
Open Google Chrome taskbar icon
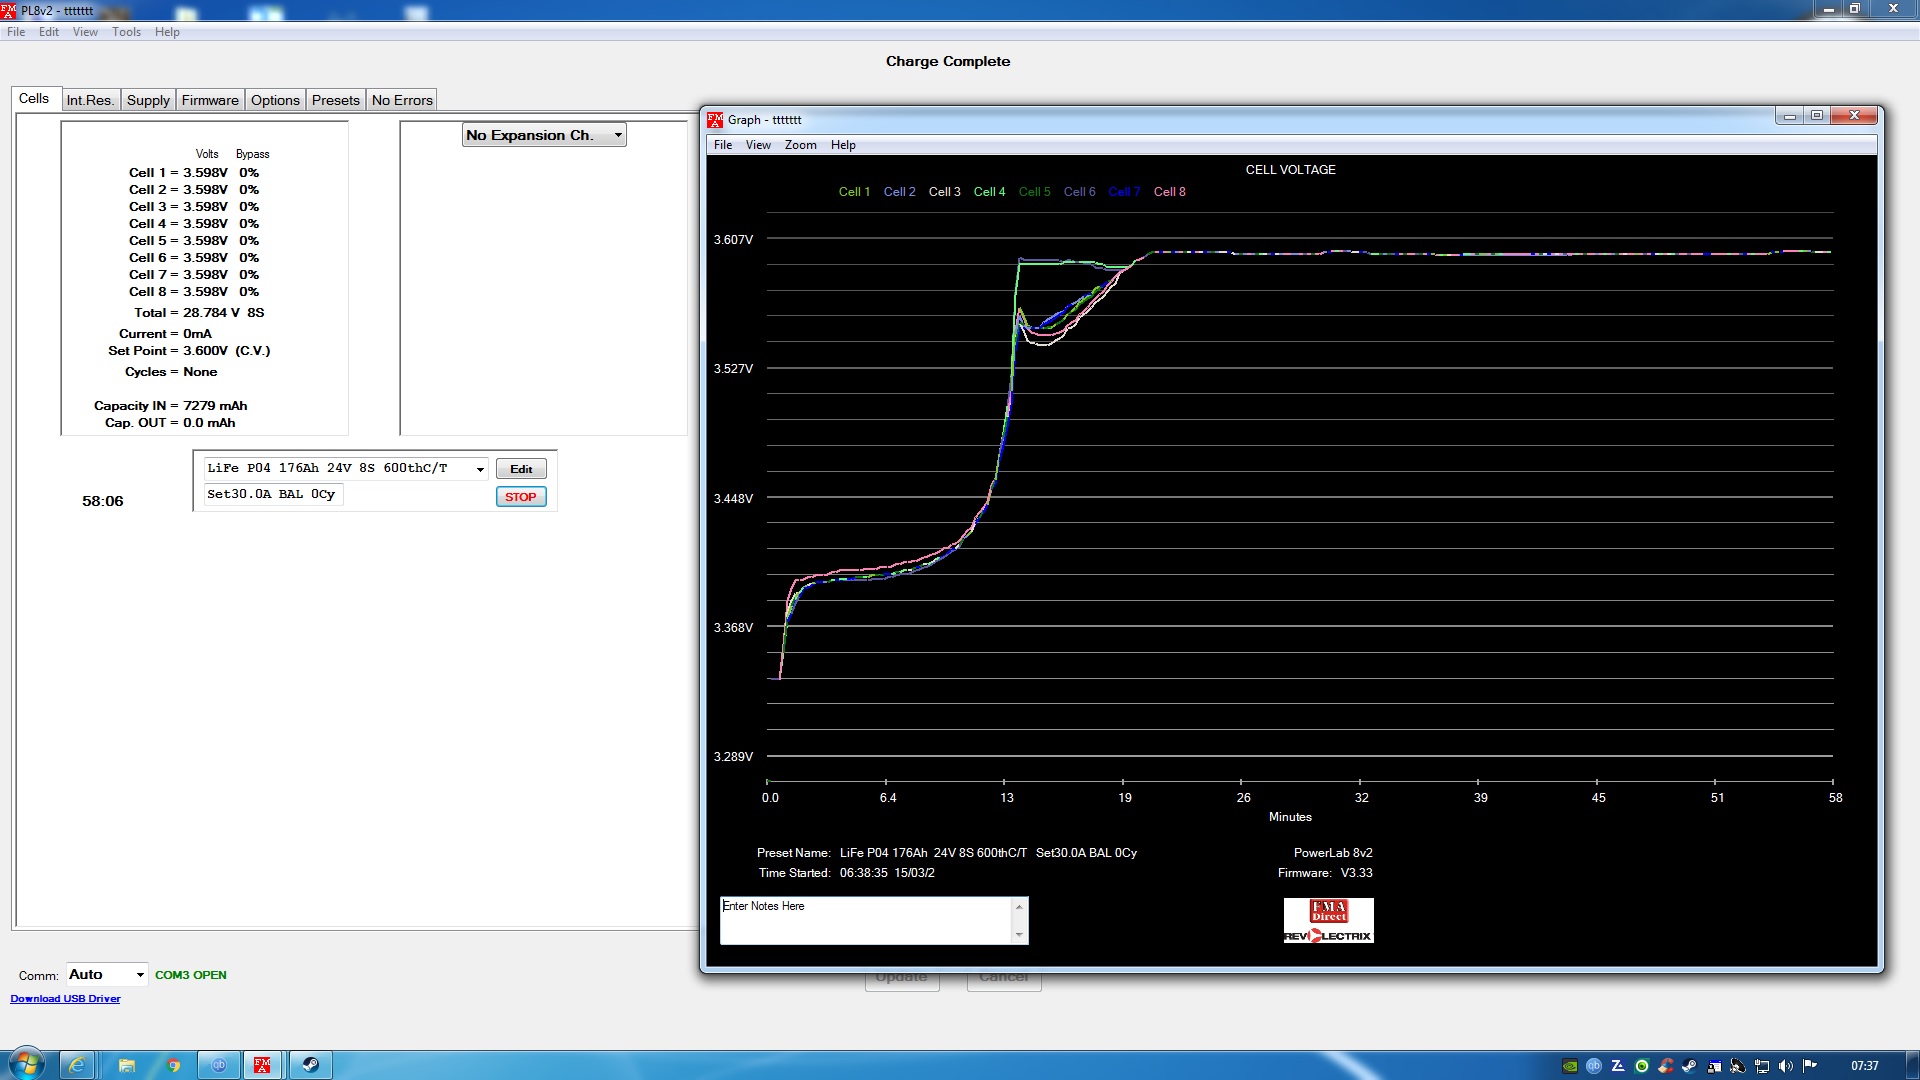(173, 1065)
